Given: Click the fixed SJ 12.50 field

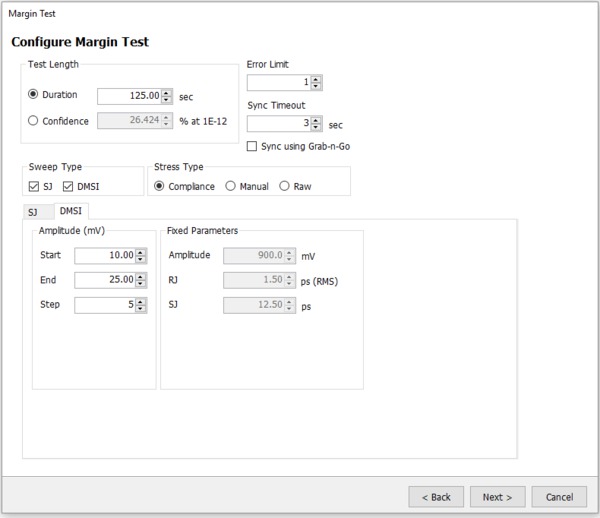Looking at the screenshot, I should 254,305.
